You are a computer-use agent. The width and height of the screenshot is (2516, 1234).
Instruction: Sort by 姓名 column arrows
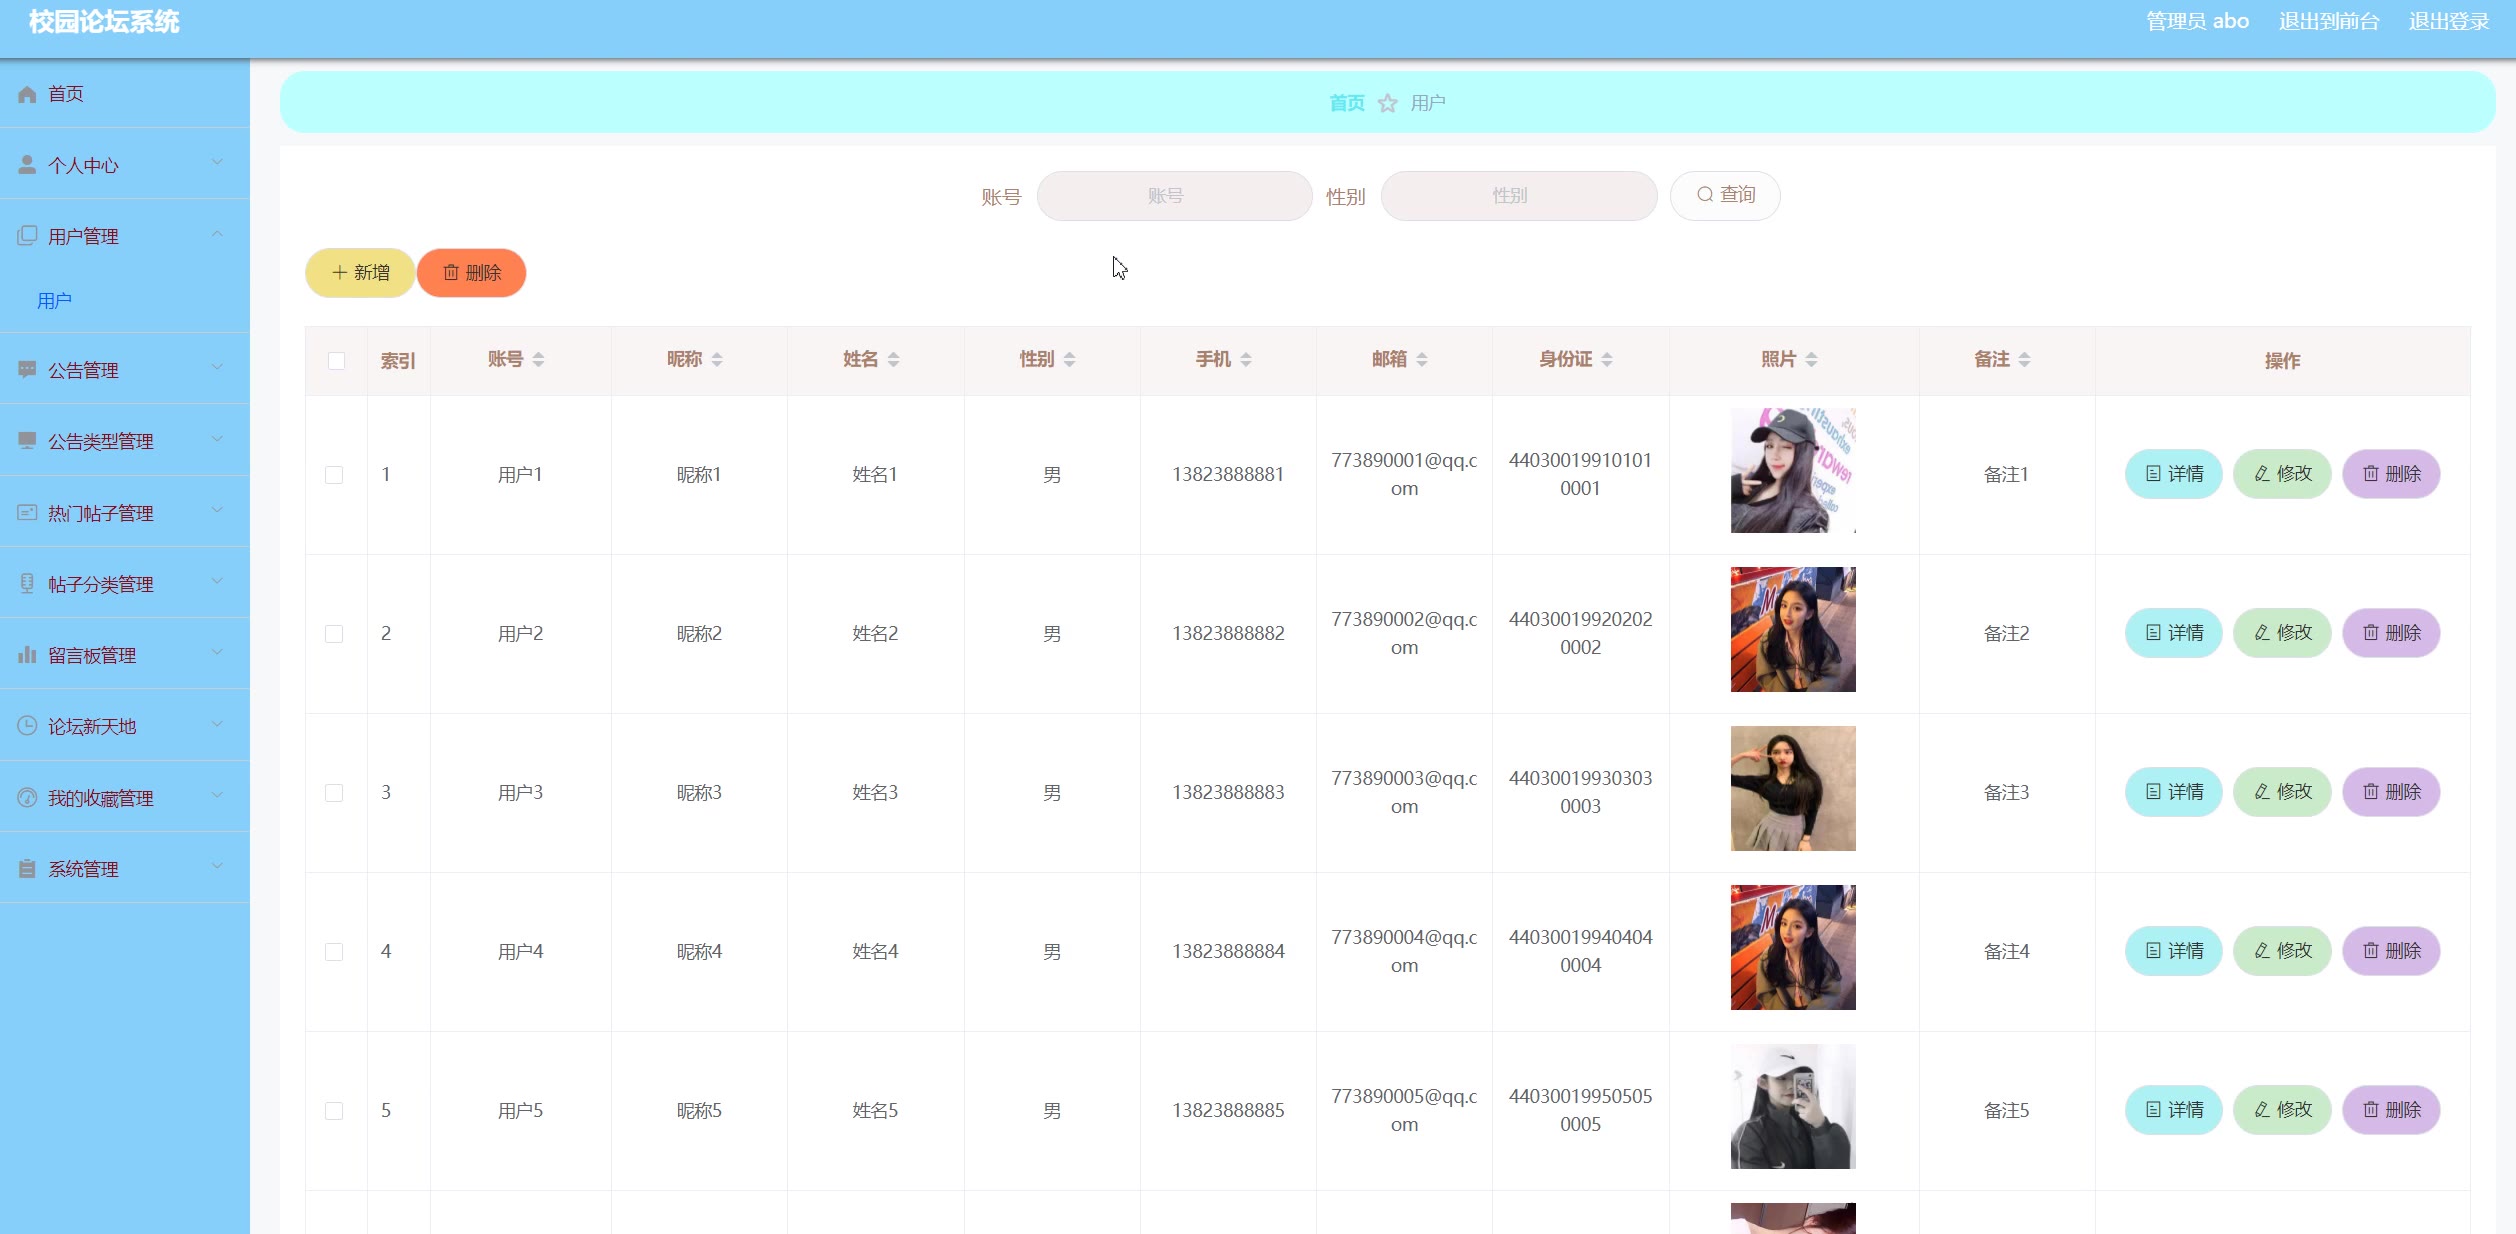click(x=893, y=360)
